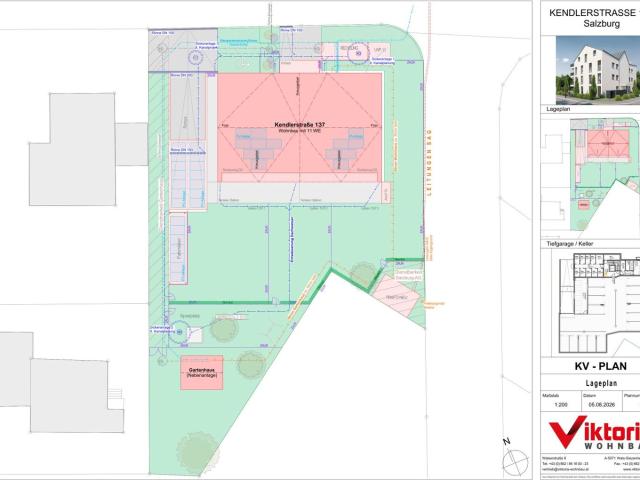Click the 'Maßstab' field header

pyautogui.click(x=551, y=396)
